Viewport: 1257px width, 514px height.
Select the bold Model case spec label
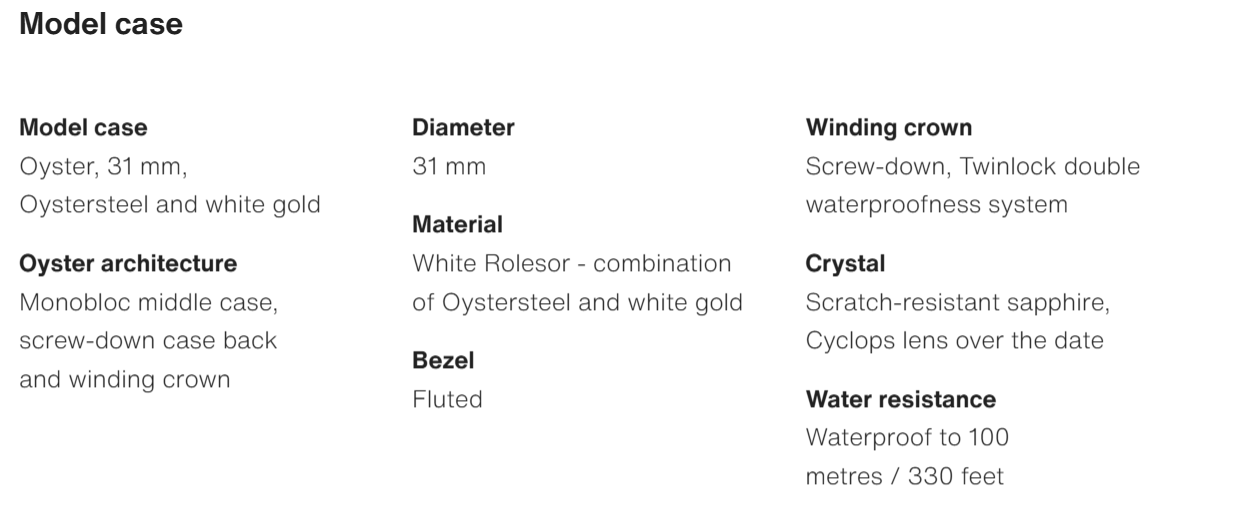click(x=83, y=128)
